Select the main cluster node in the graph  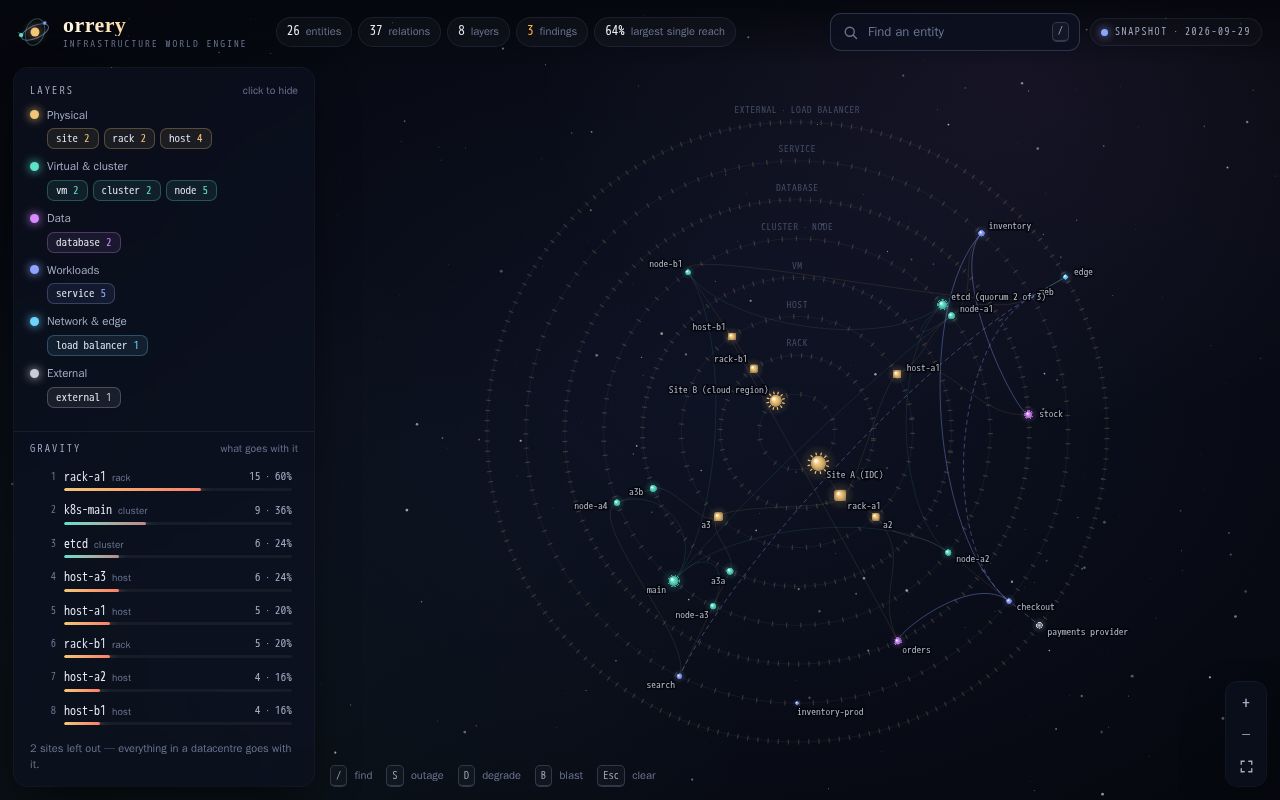coord(674,580)
